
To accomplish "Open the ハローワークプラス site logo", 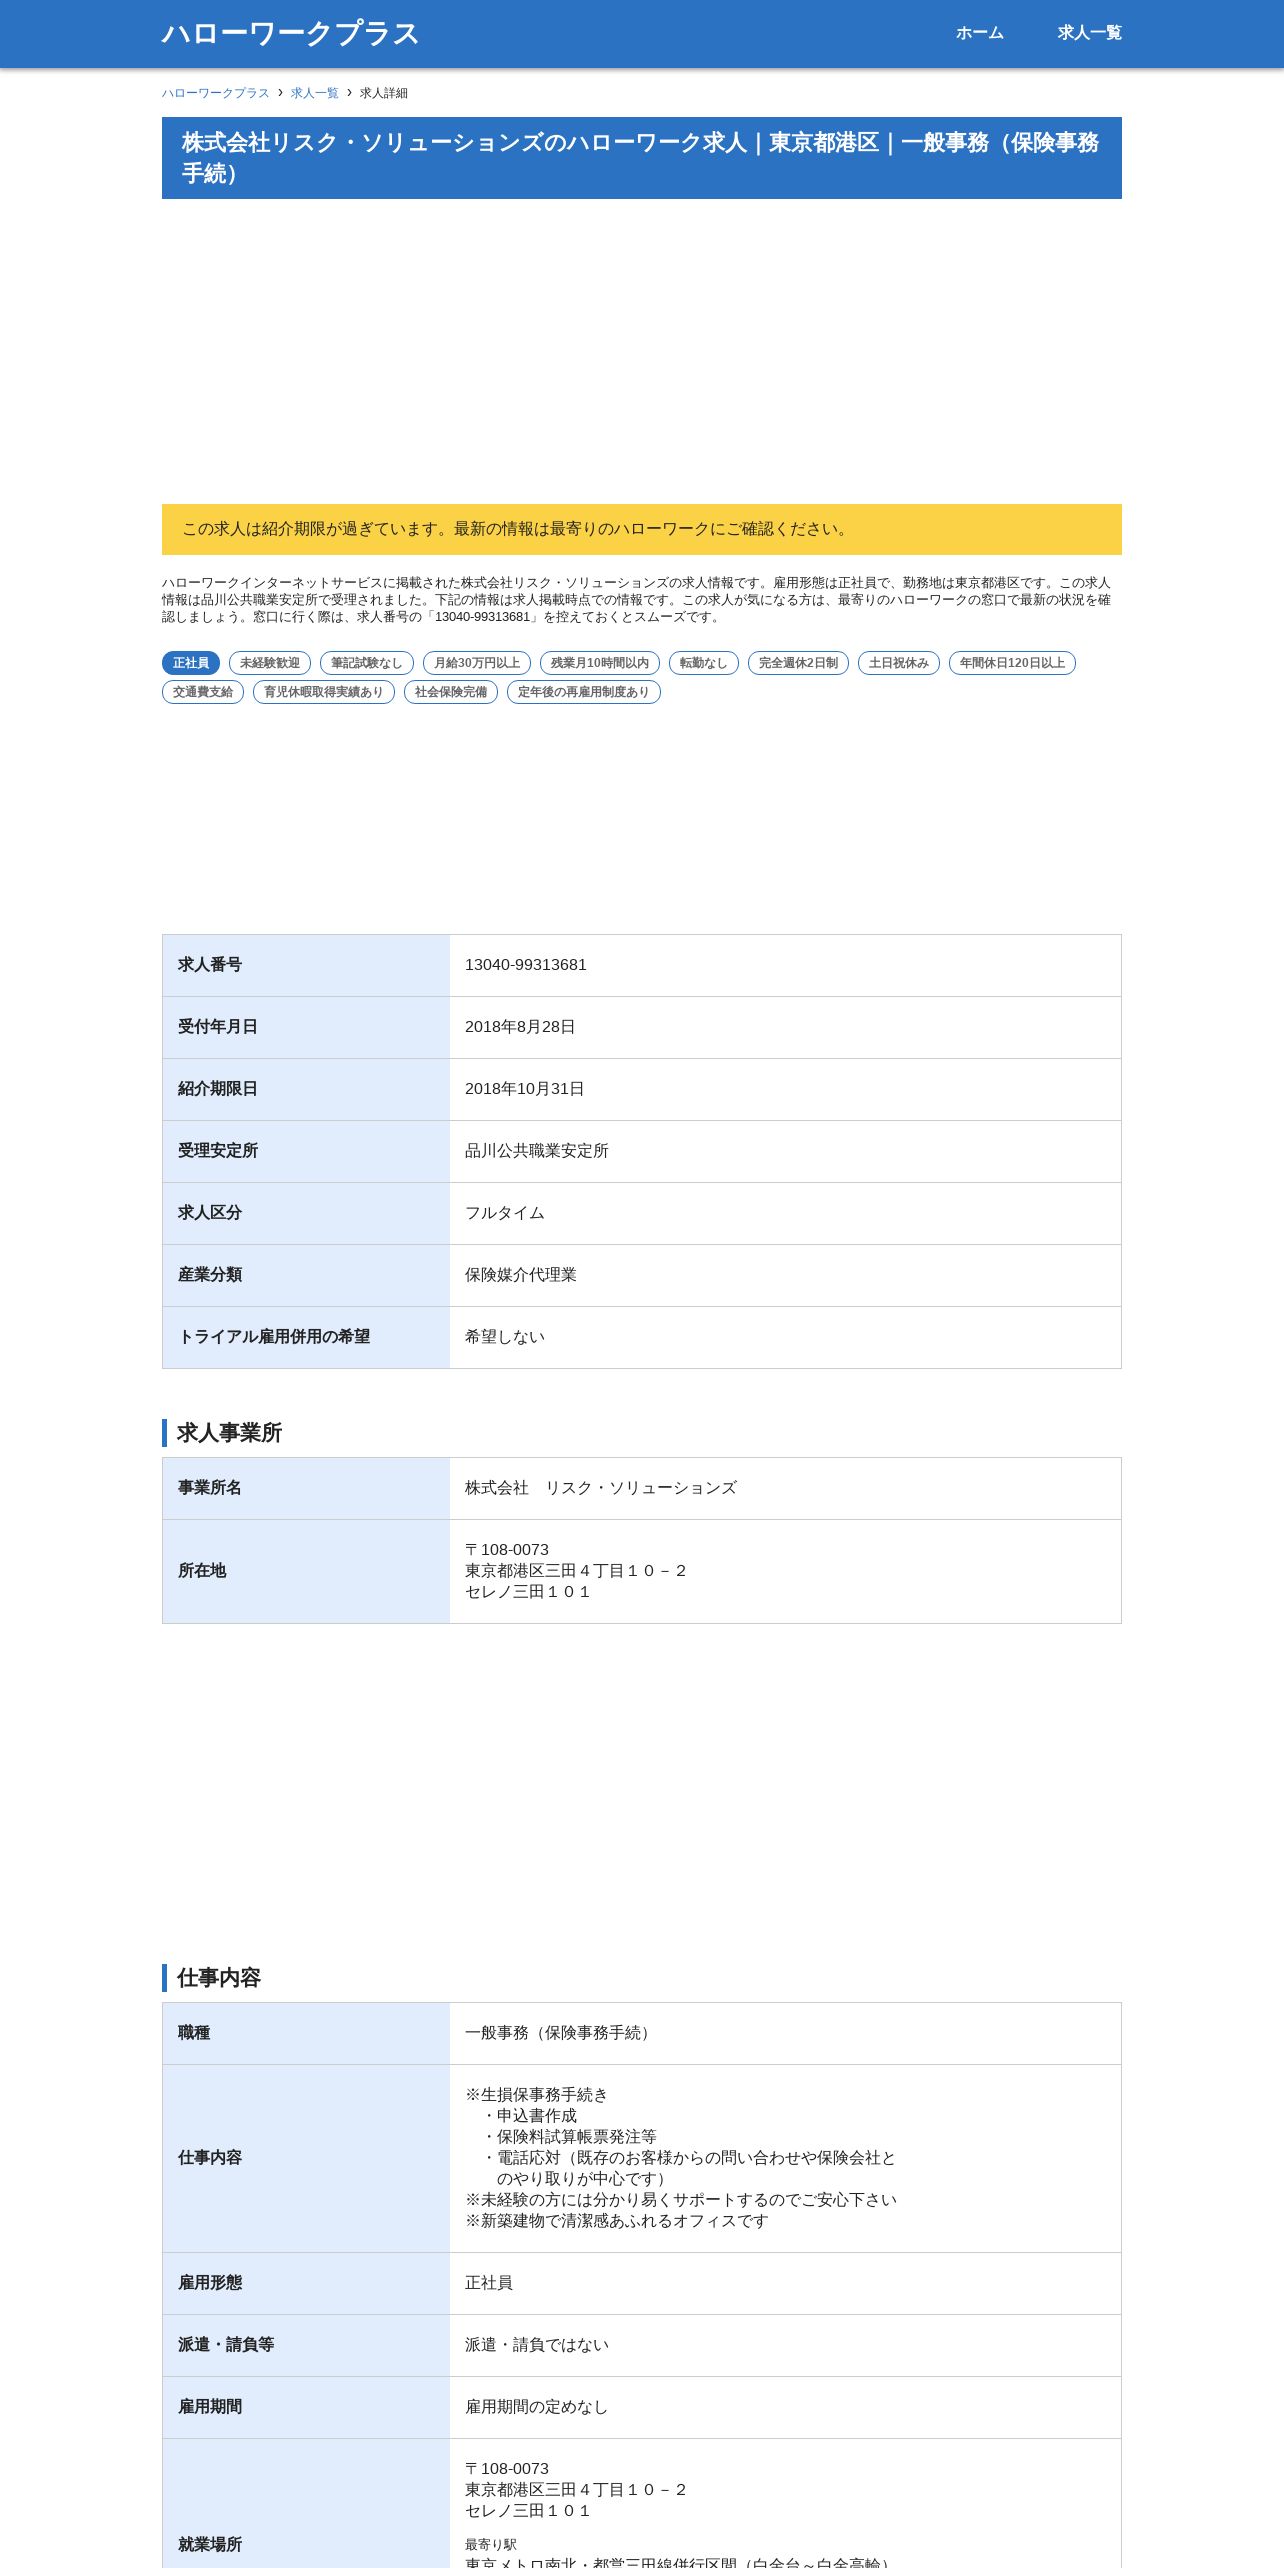I will point(290,33).
